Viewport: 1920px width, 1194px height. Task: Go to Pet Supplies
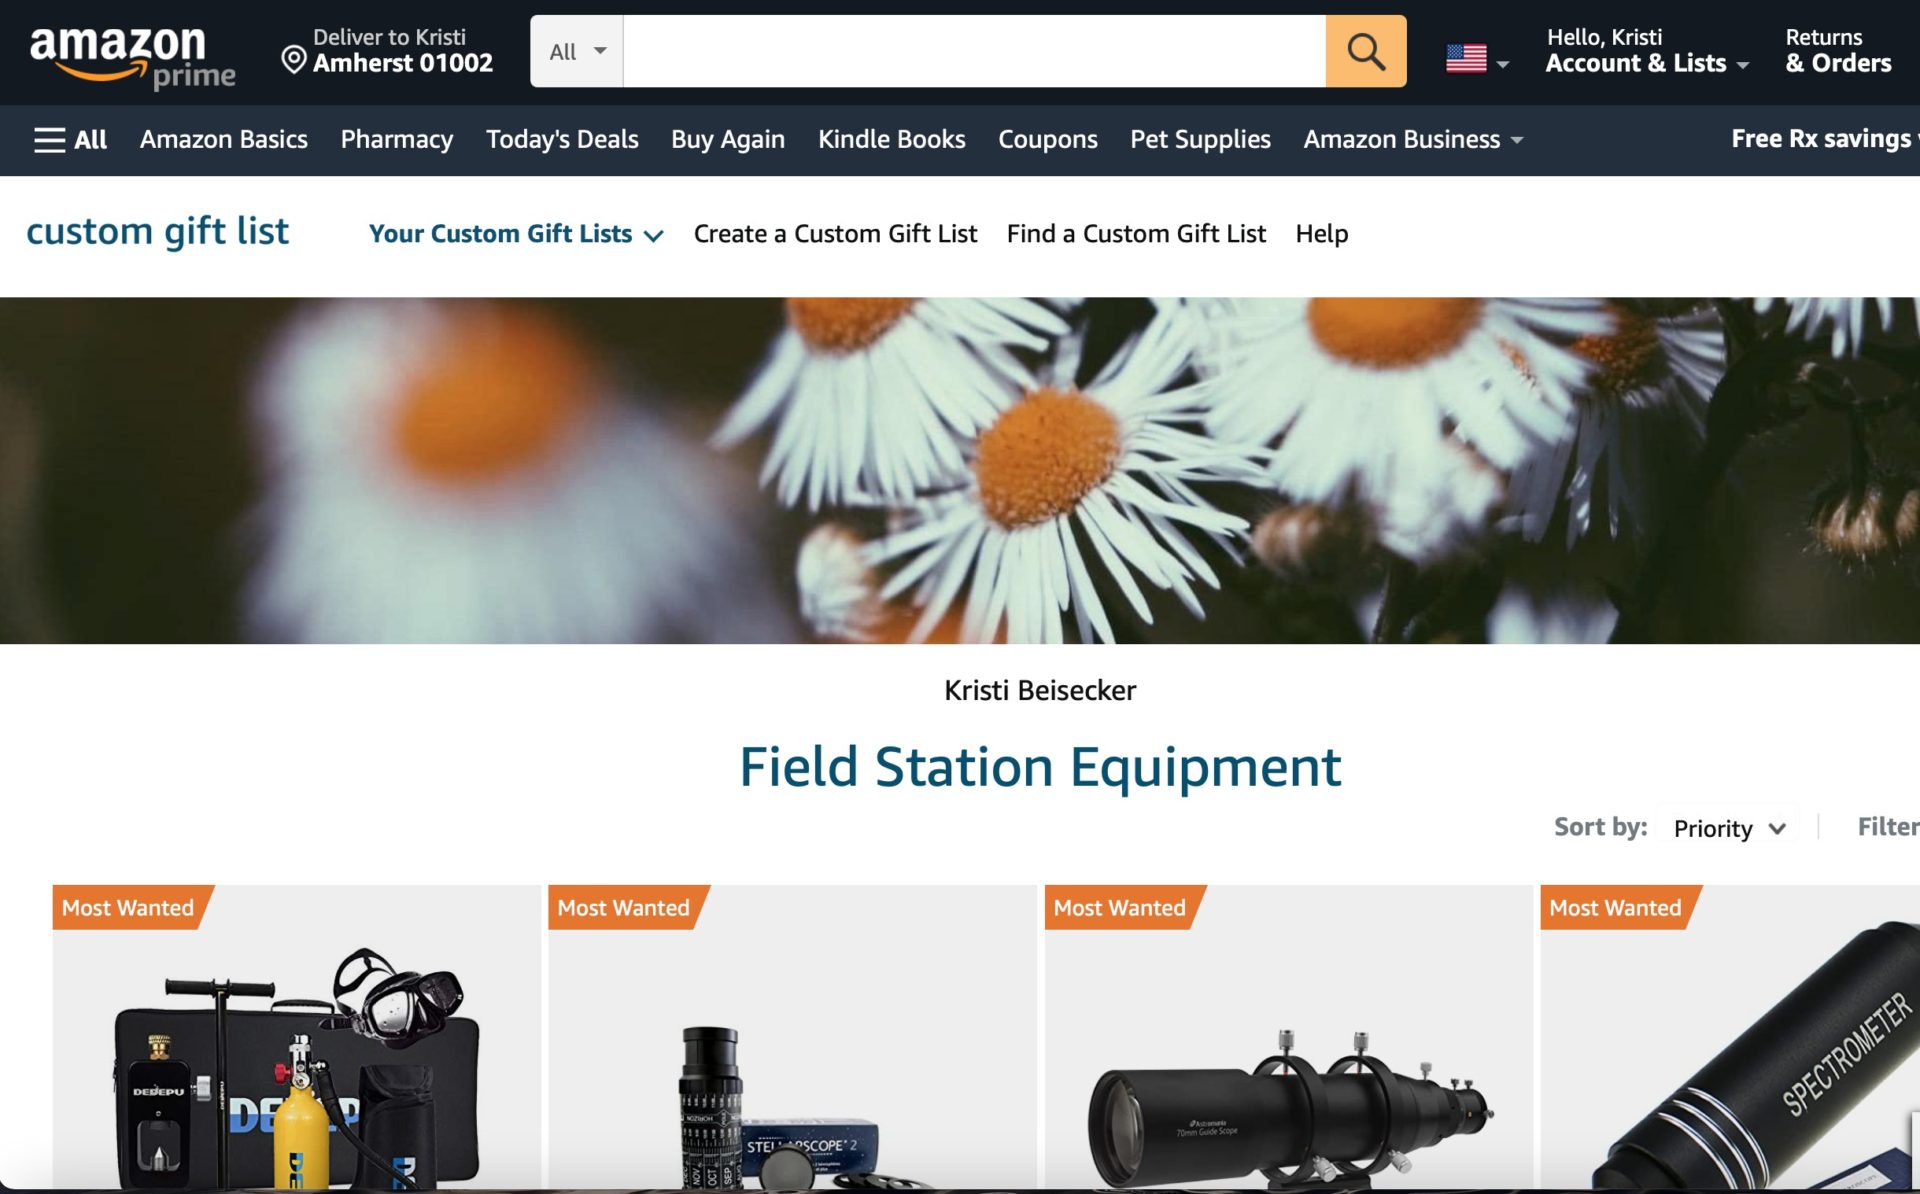1200,139
